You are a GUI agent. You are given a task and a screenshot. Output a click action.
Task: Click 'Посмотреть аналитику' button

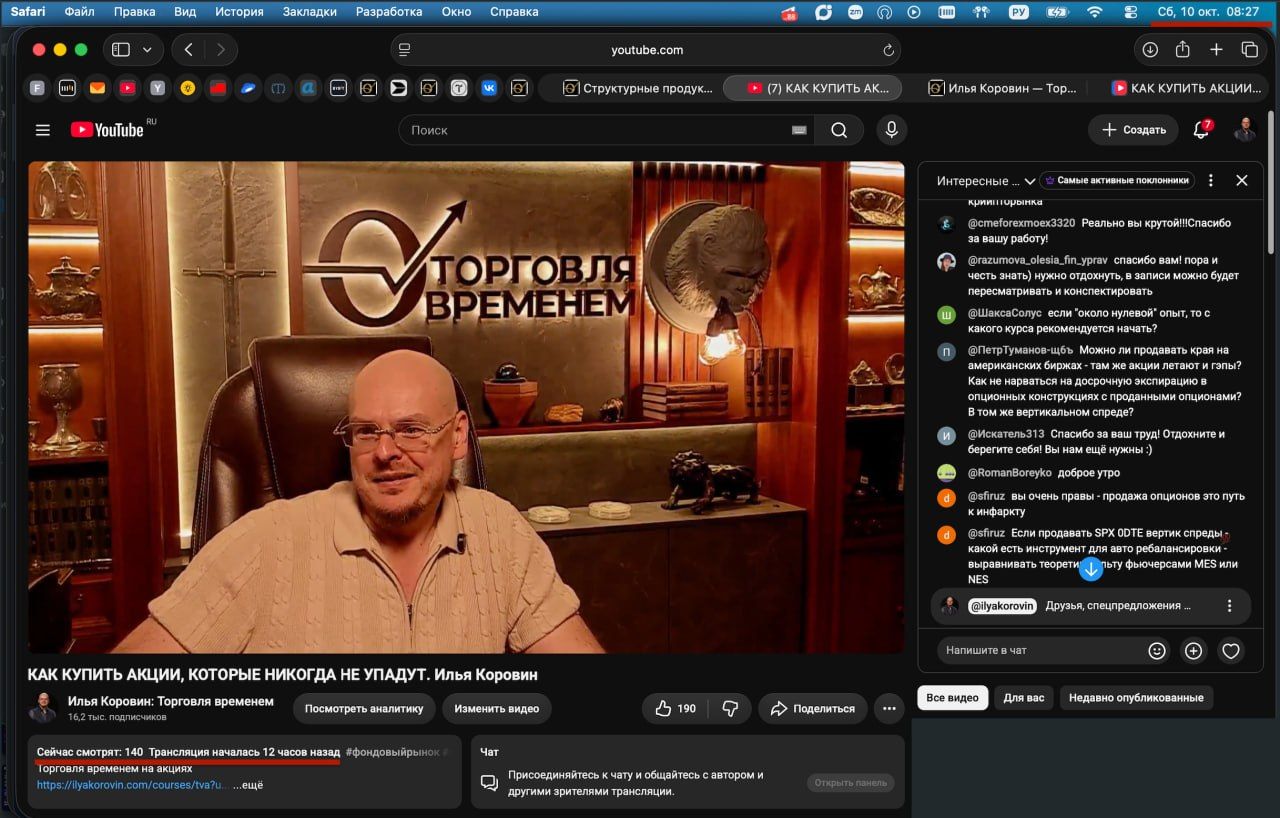click(x=364, y=709)
